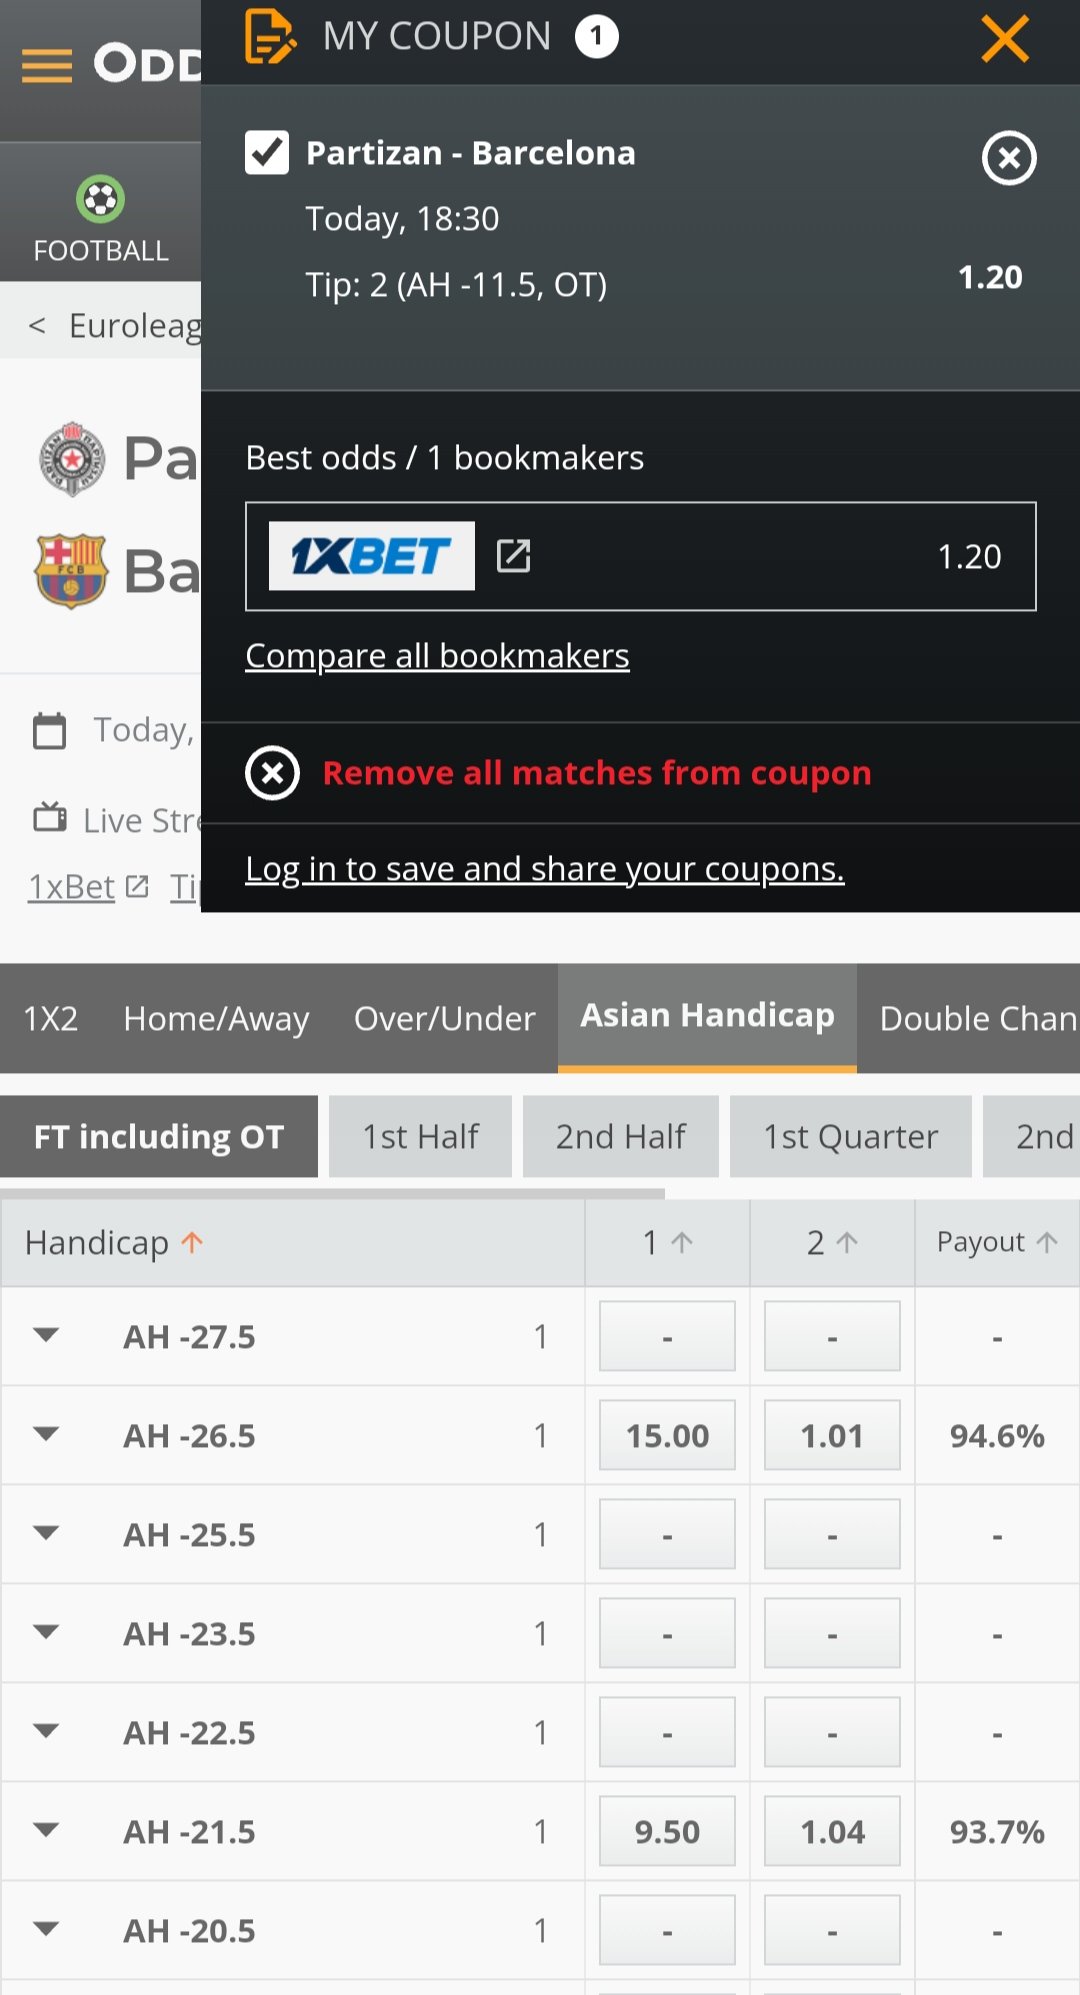Close the My Coupon panel
This screenshot has height=1995, width=1080.
click(1004, 40)
